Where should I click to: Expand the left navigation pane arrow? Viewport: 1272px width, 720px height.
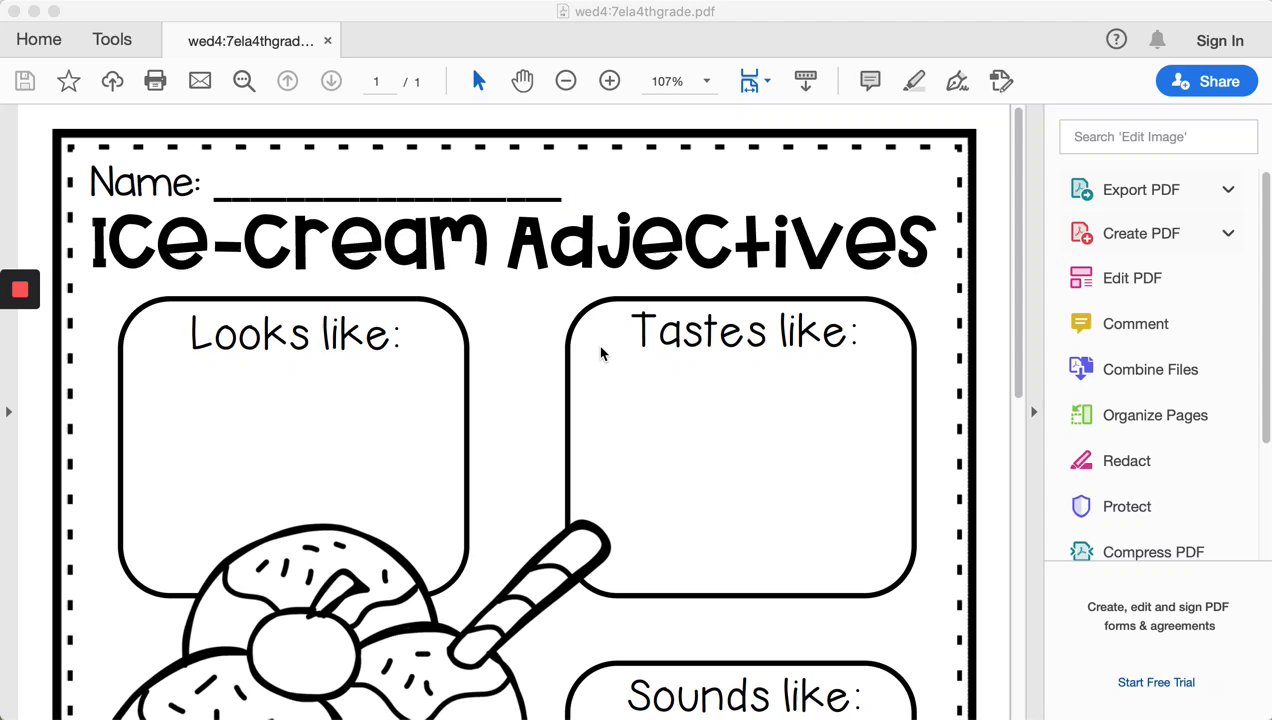[x=8, y=411]
